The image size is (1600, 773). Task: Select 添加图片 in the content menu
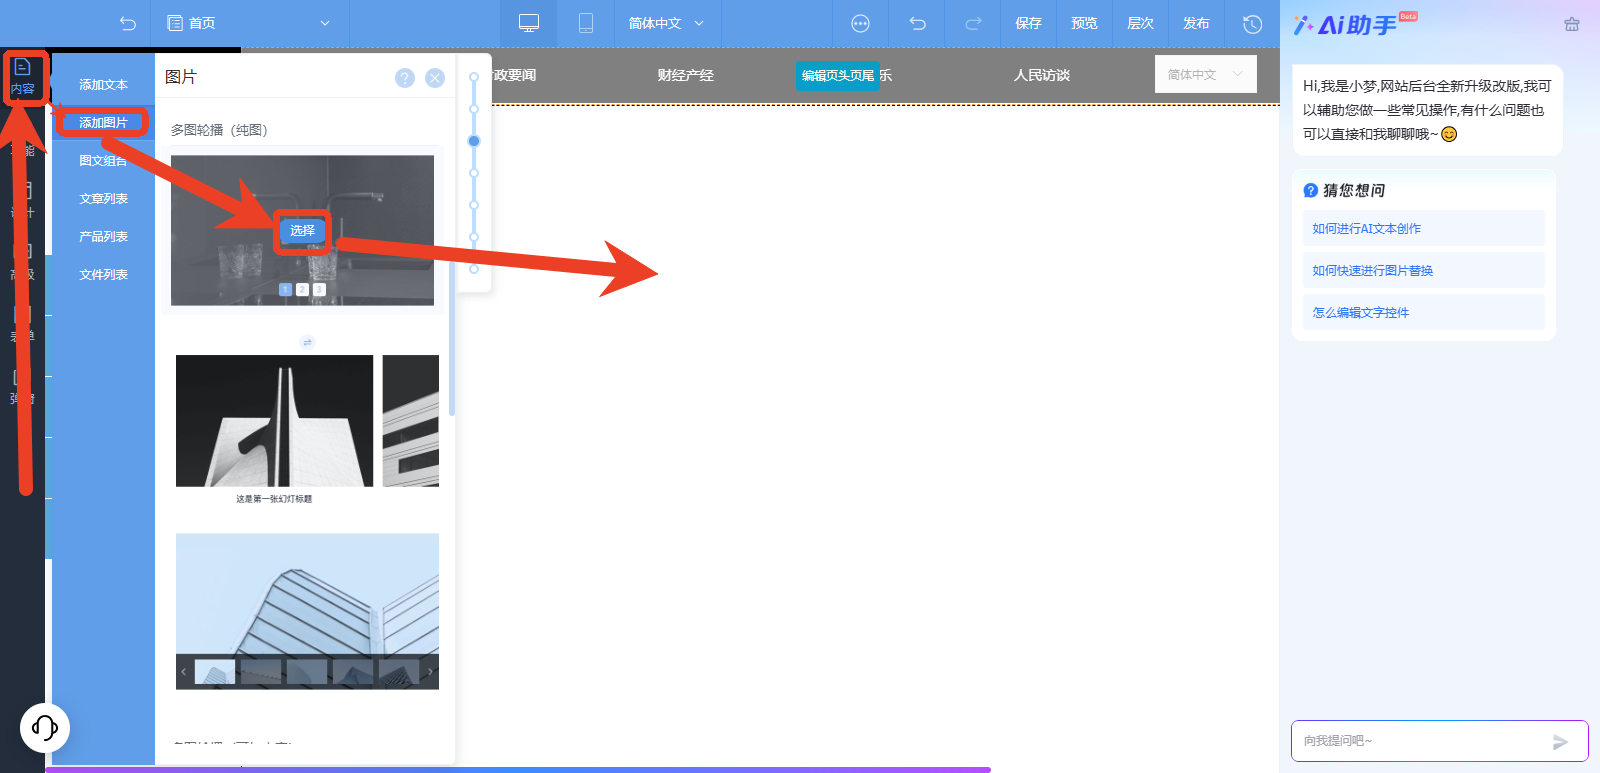coord(104,123)
